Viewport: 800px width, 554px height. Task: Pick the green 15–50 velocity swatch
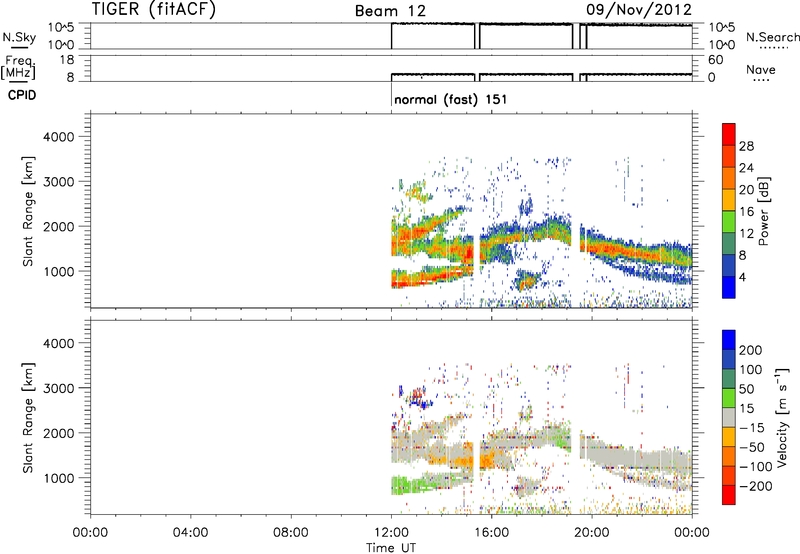729,398
